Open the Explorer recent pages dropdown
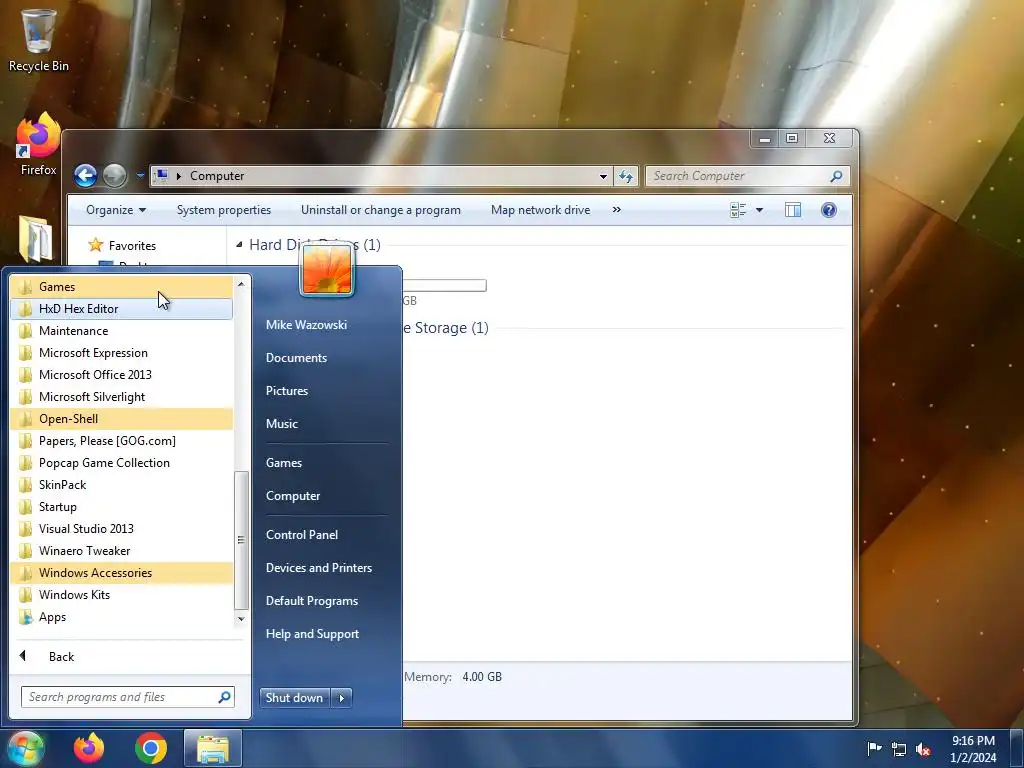 tap(140, 175)
